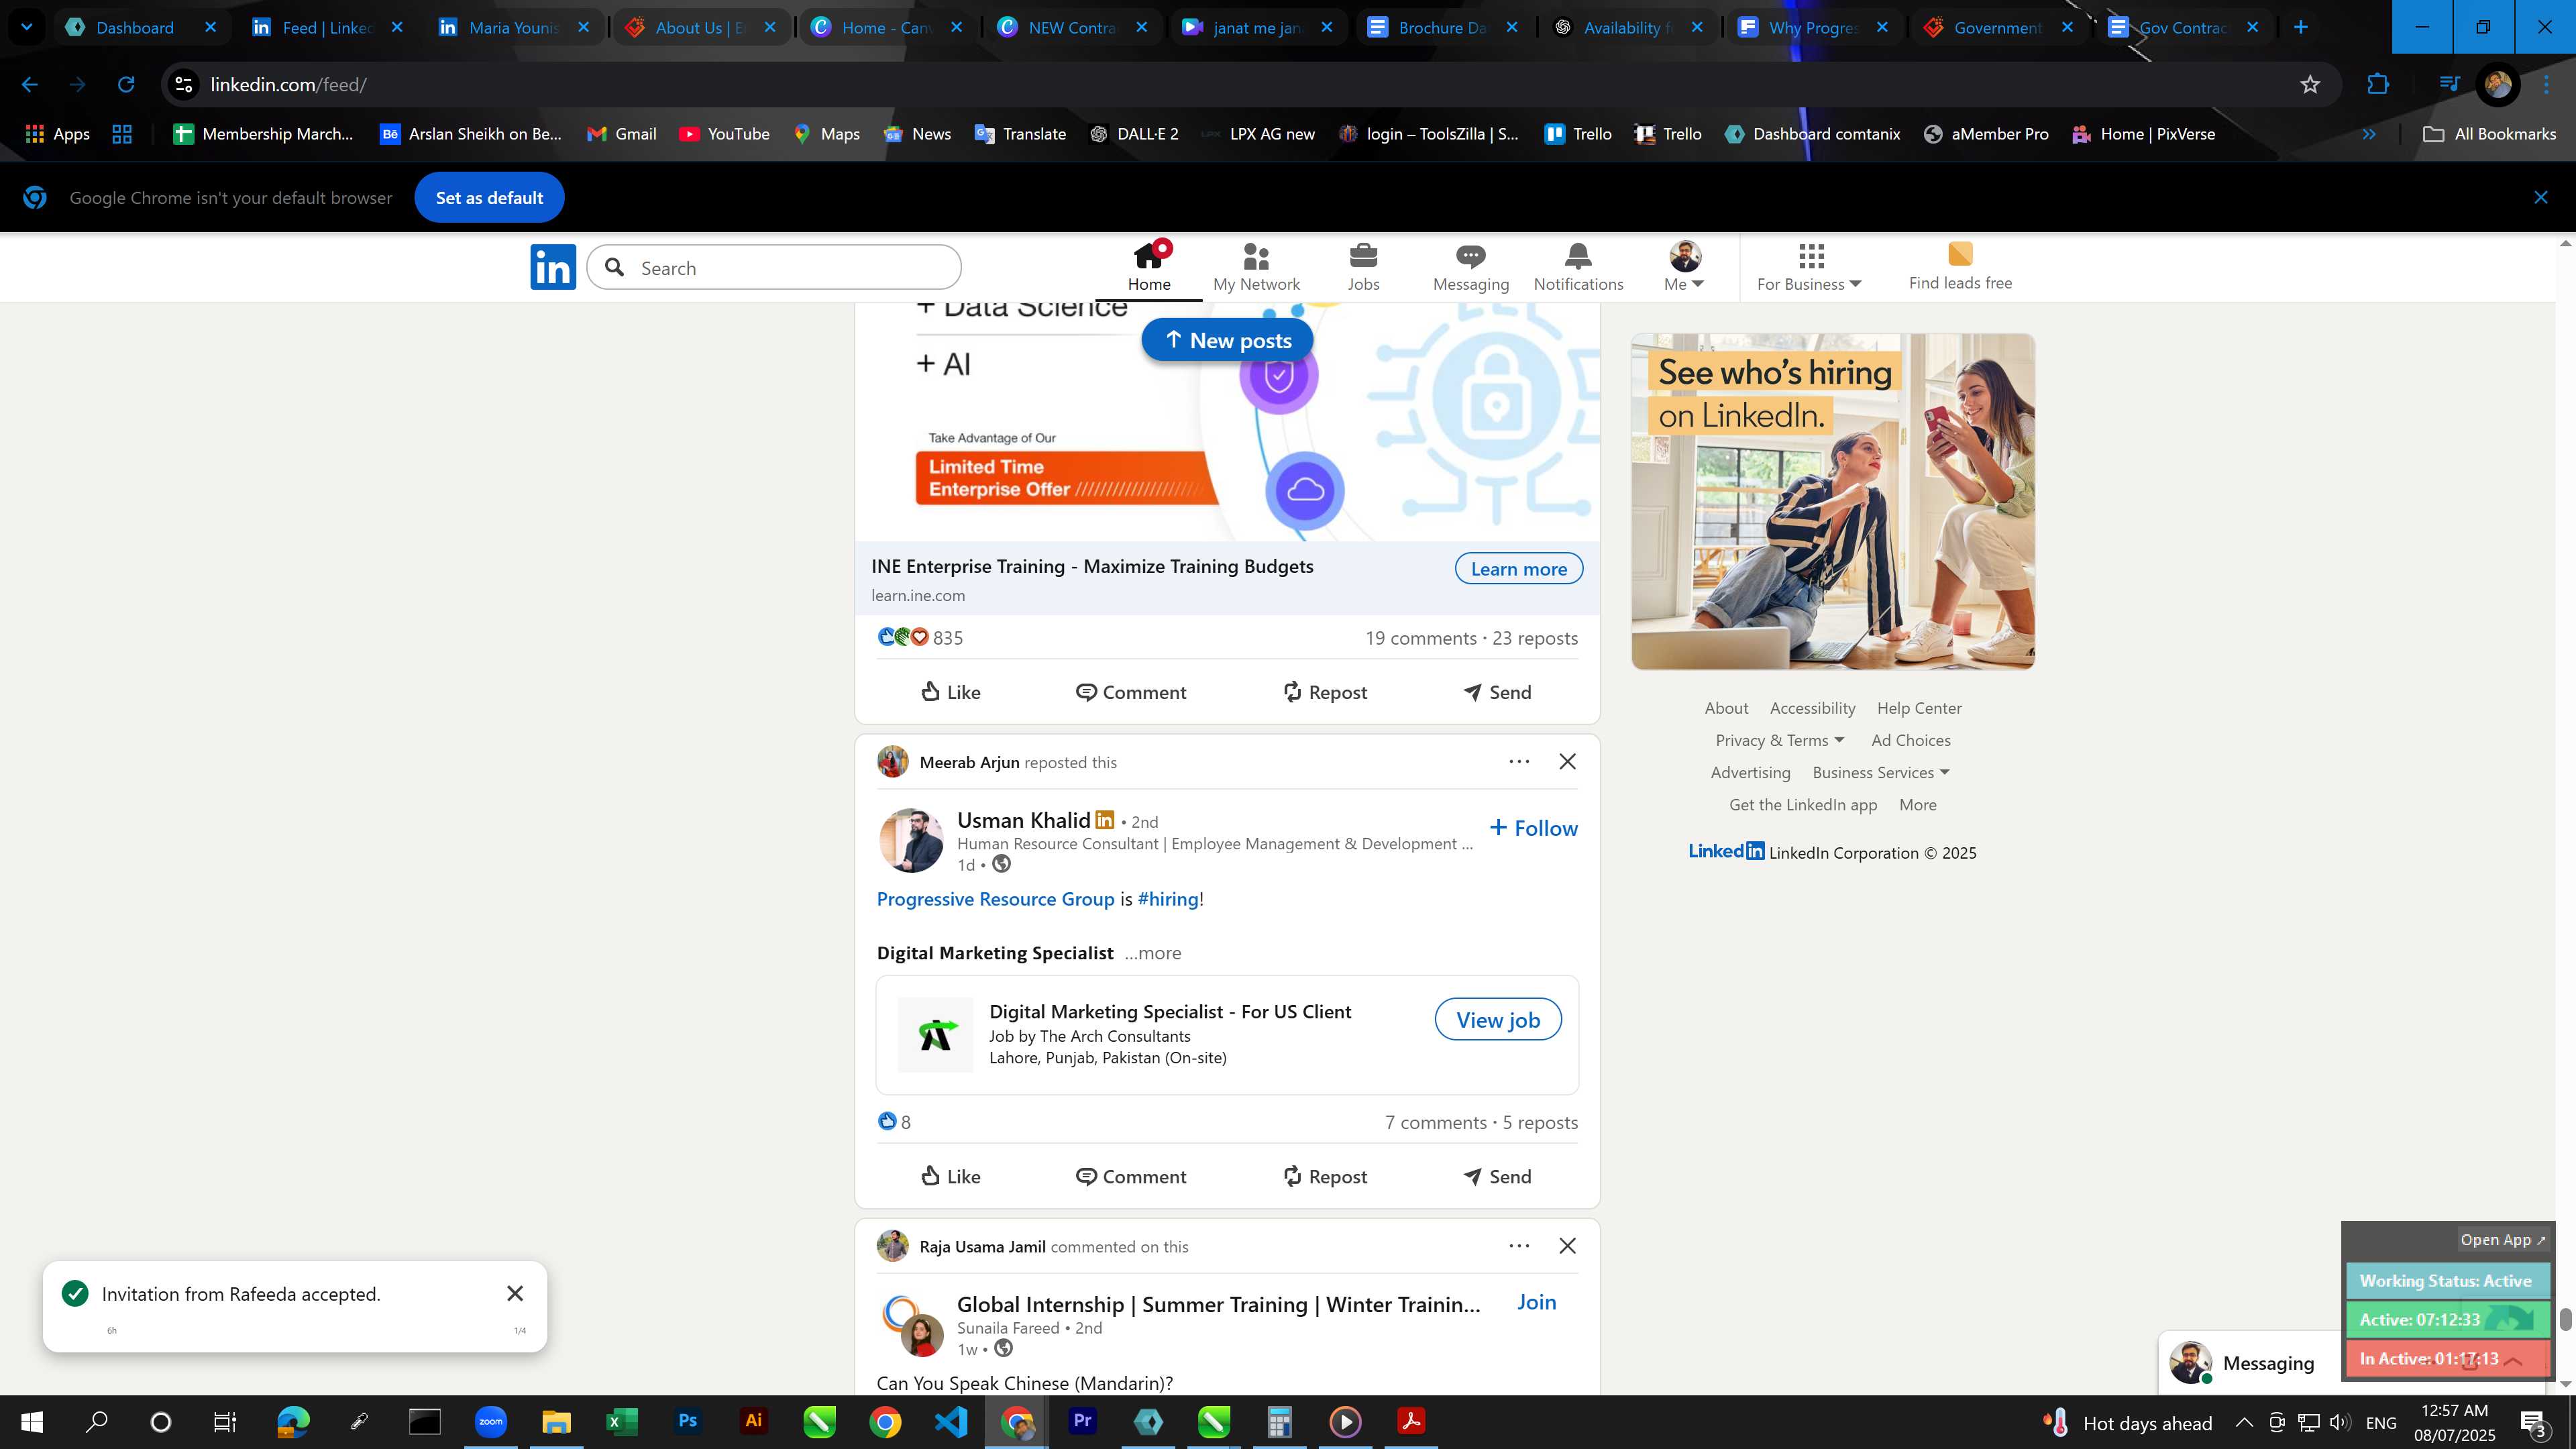Open Zoom from the taskbar
2576x1449 pixels.
coord(490,1421)
